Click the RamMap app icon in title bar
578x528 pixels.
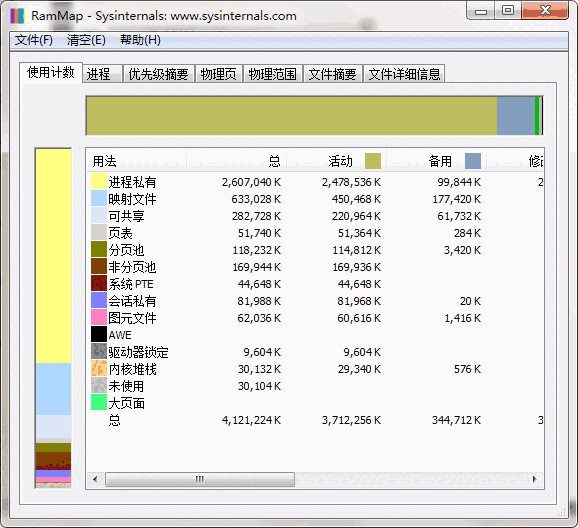(x=17, y=16)
